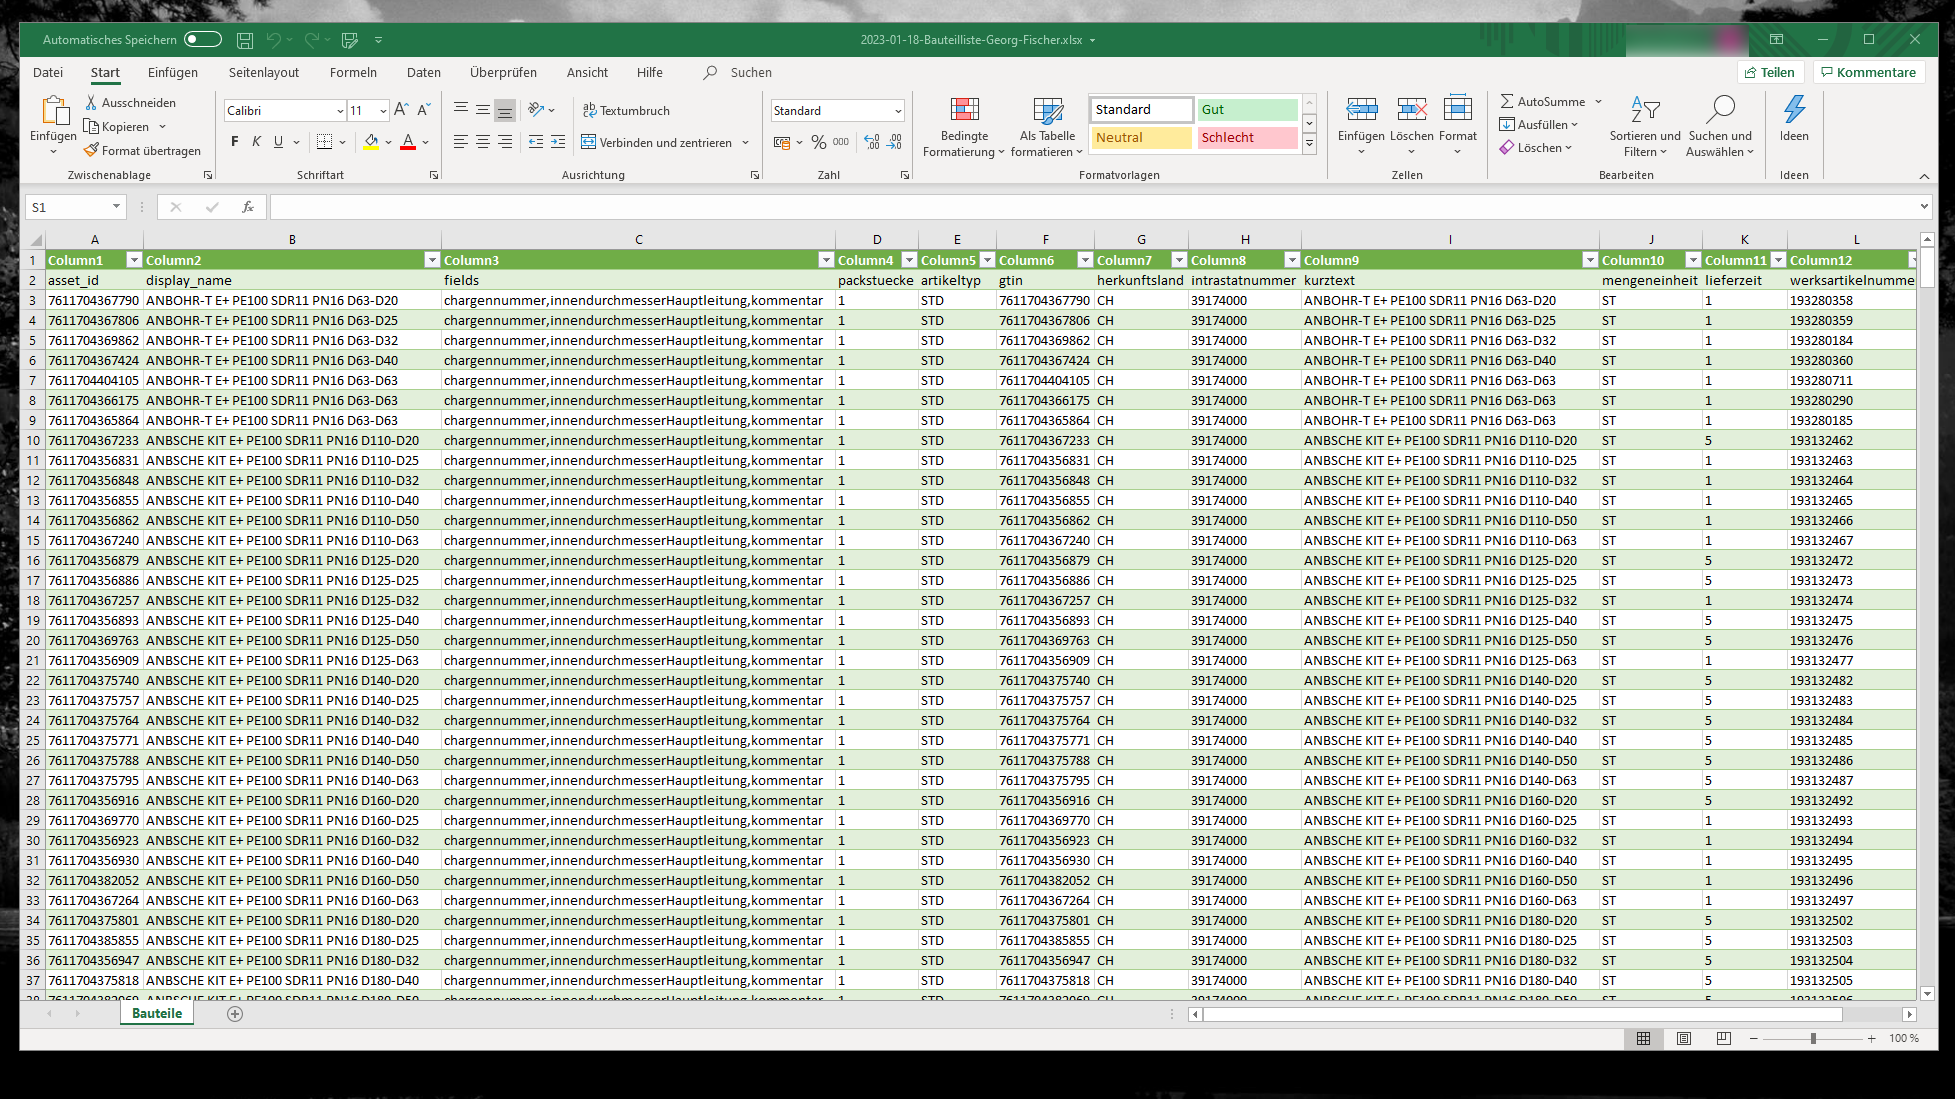Insert new cells with Einfügen icon
Image resolution: width=1955 pixels, height=1099 pixels.
pos(1361,118)
